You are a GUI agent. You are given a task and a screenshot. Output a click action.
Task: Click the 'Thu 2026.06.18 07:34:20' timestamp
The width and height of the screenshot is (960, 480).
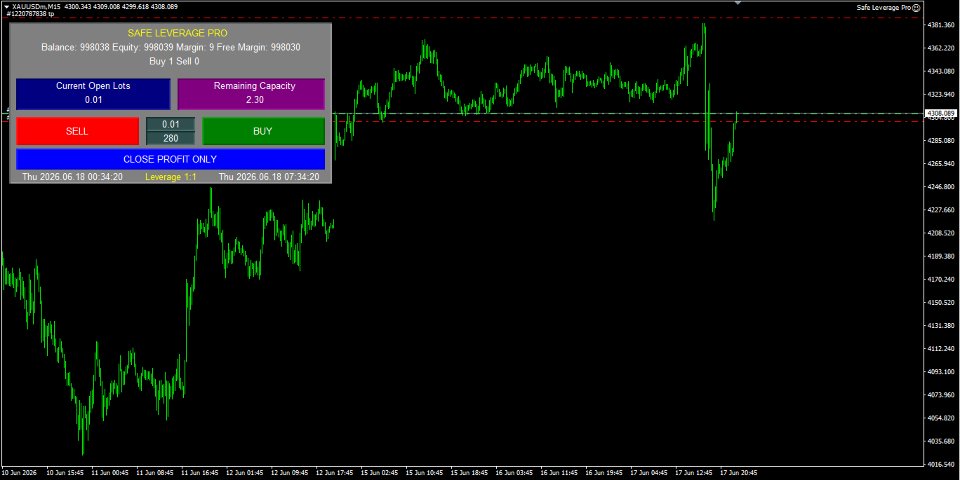point(269,177)
